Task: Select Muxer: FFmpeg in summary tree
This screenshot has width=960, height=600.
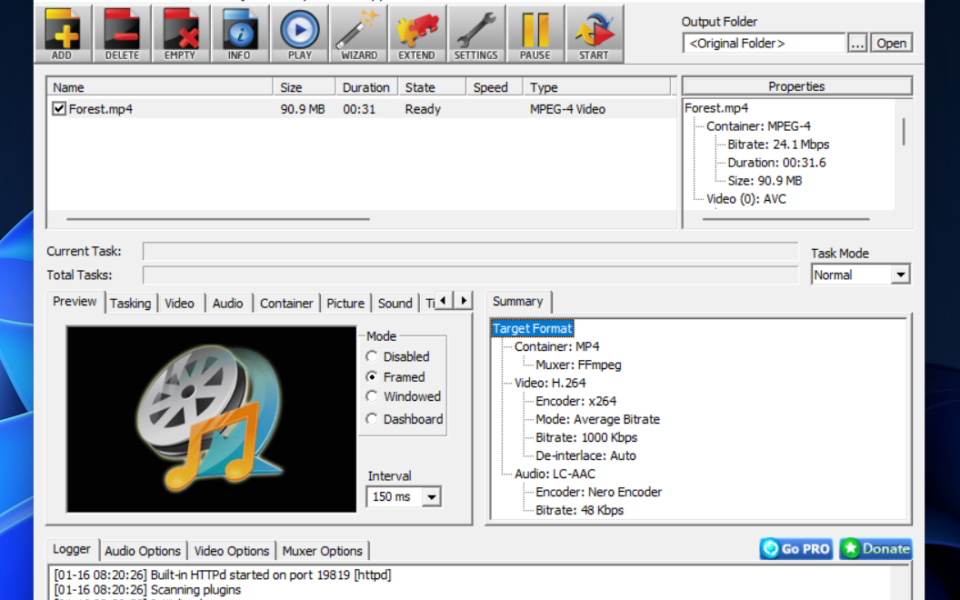Action: [579, 365]
